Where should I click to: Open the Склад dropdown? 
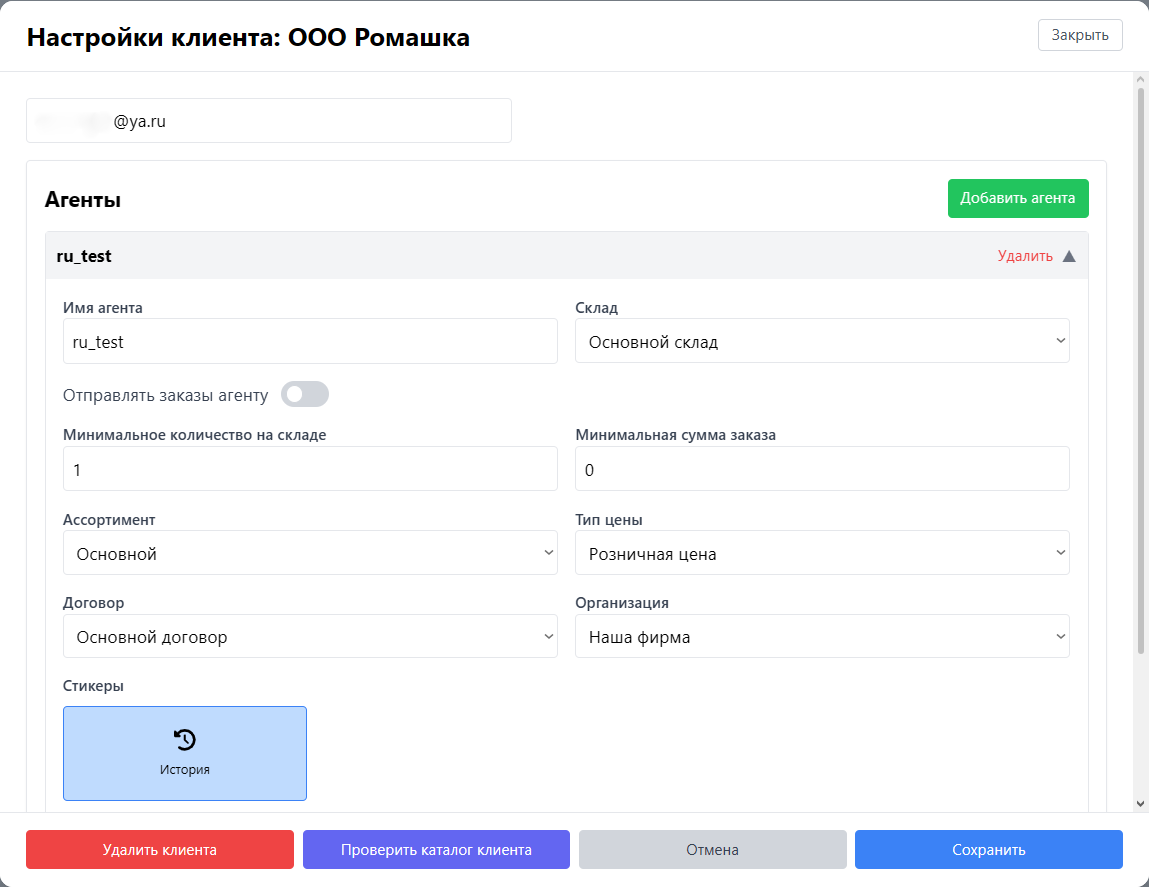click(x=822, y=341)
